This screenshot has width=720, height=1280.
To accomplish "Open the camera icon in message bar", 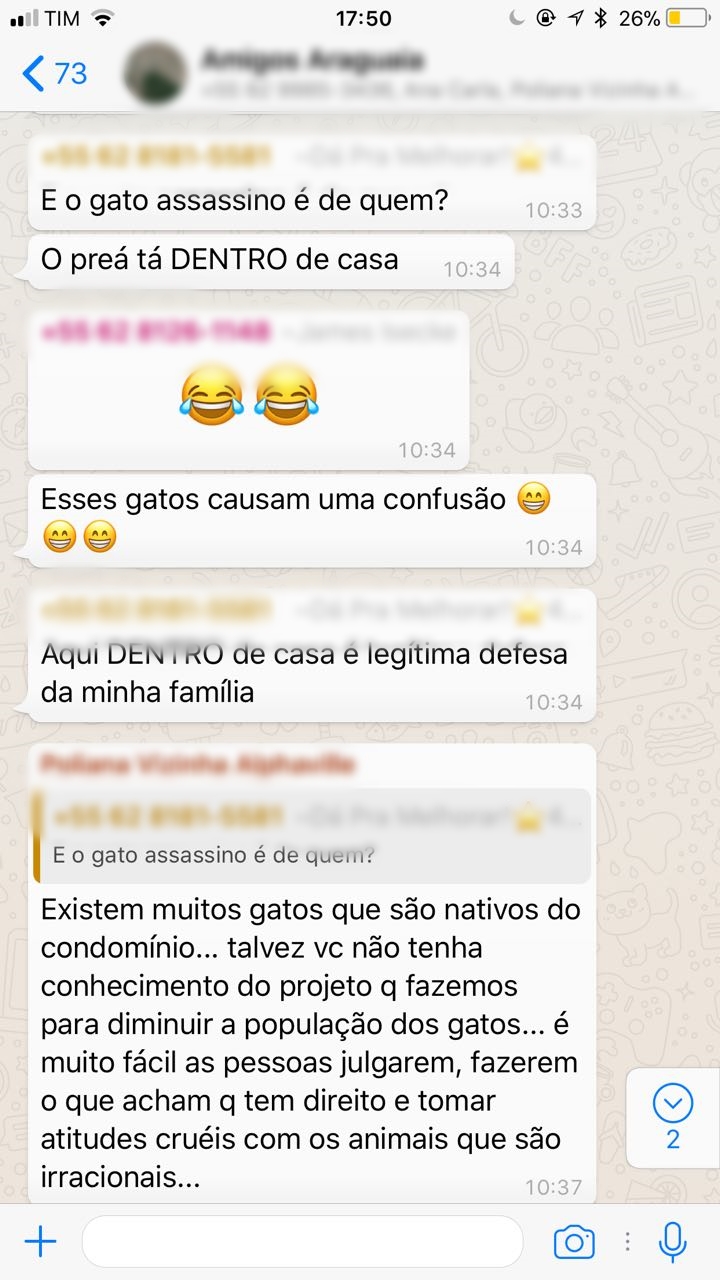I will click(x=574, y=1242).
